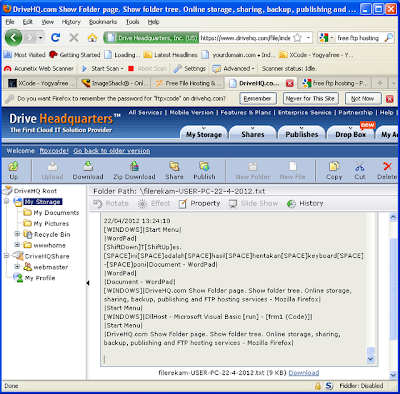Screen dimensions: 400x394
Task: Click the page scrollbar up arrow
Action: tap(393, 217)
